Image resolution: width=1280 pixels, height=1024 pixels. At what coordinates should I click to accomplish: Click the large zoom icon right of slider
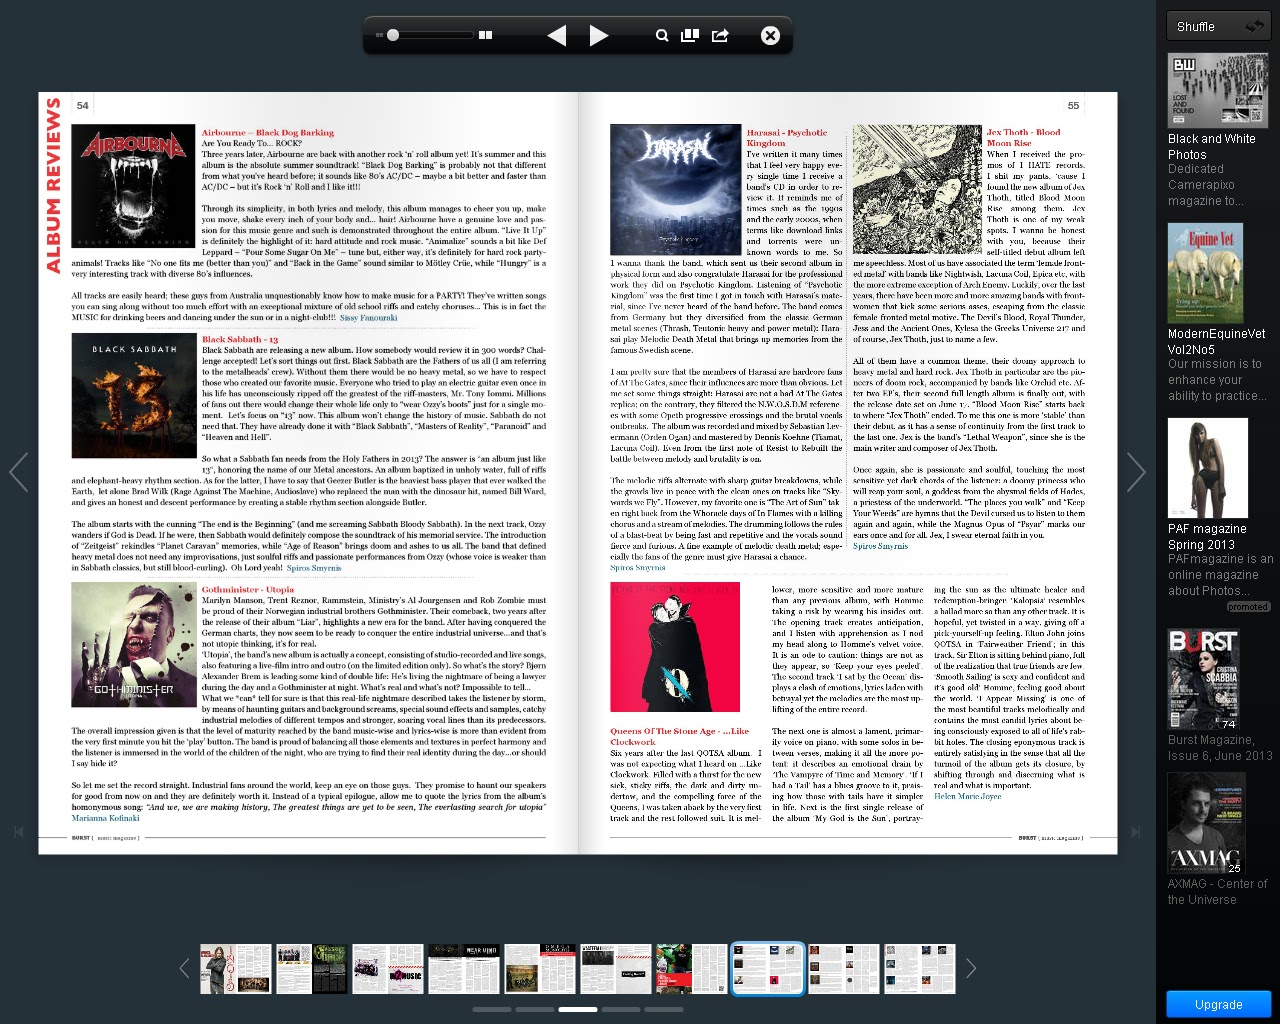tap(486, 35)
